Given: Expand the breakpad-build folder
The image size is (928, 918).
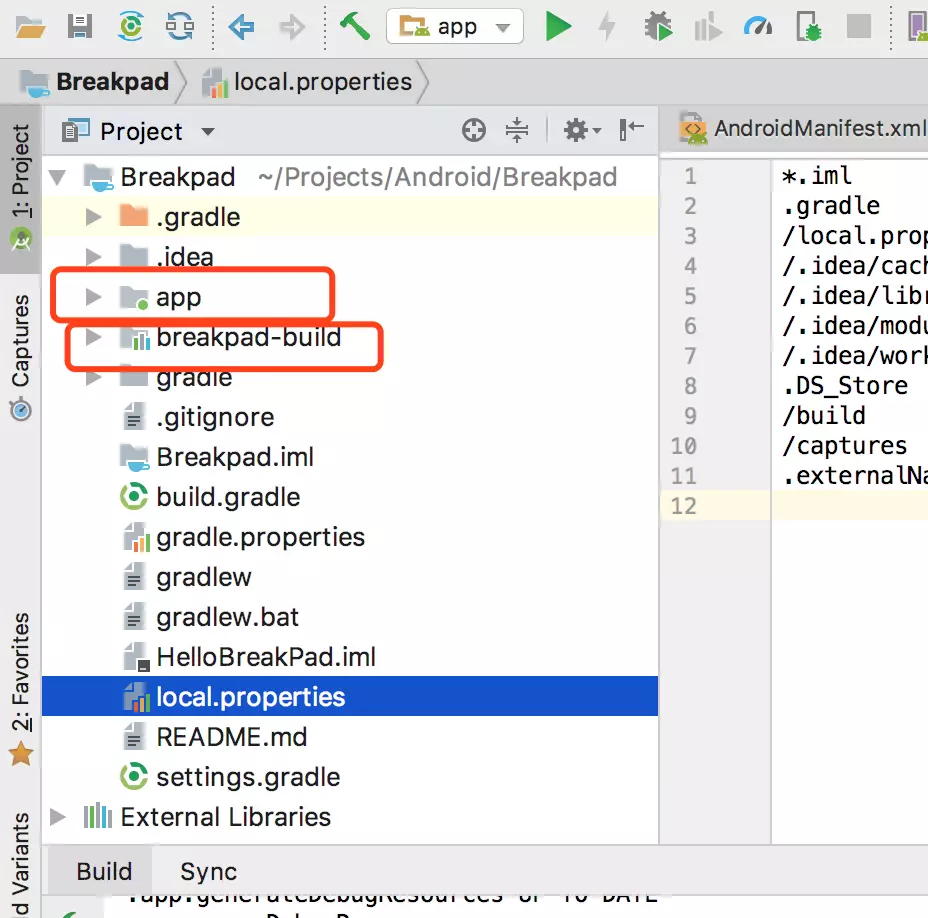Looking at the screenshot, I should click(x=92, y=337).
